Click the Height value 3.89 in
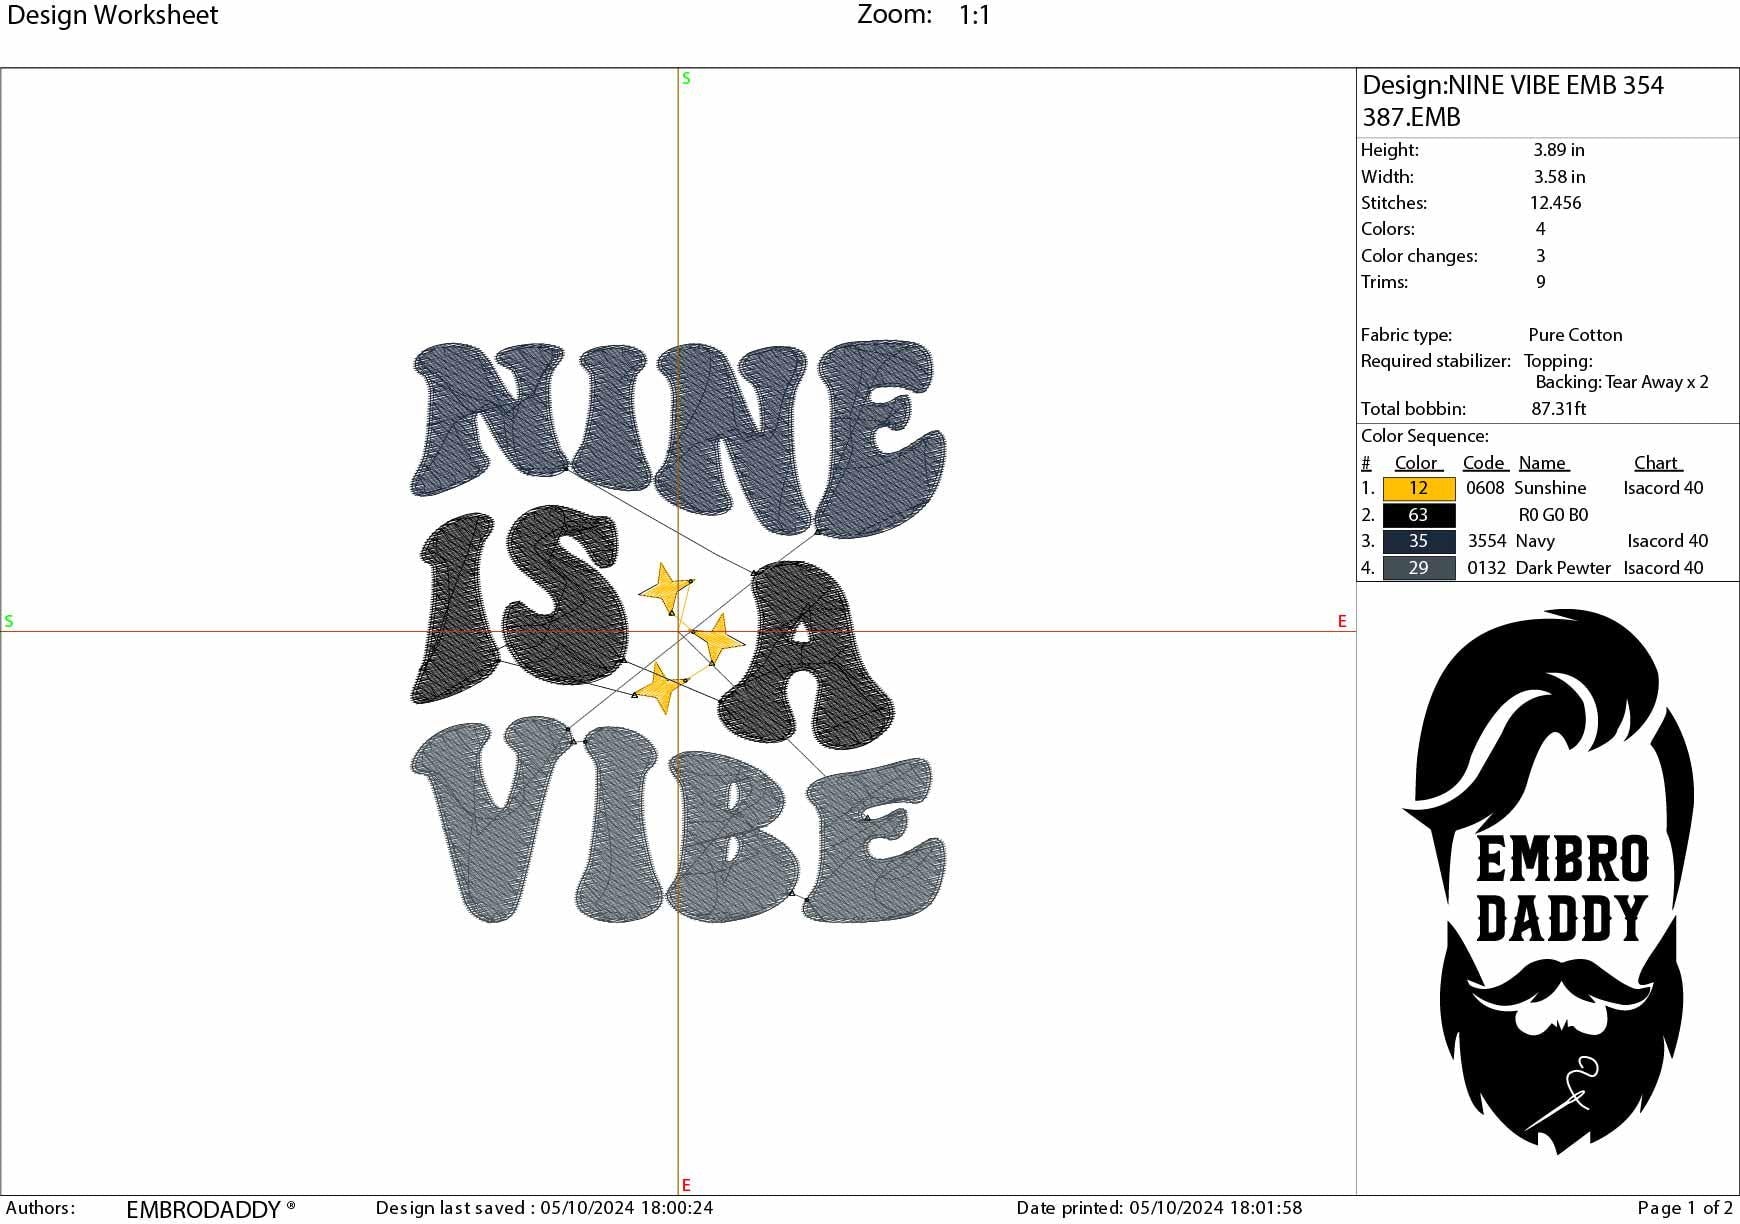Viewport: 1740px width, 1224px height. tap(1559, 150)
